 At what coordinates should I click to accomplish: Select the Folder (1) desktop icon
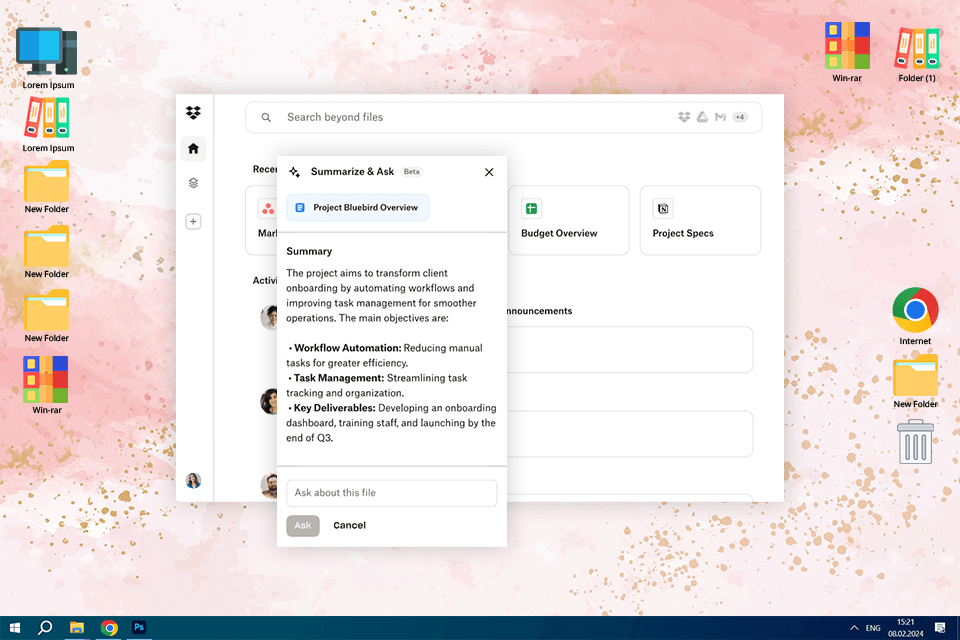(917, 54)
